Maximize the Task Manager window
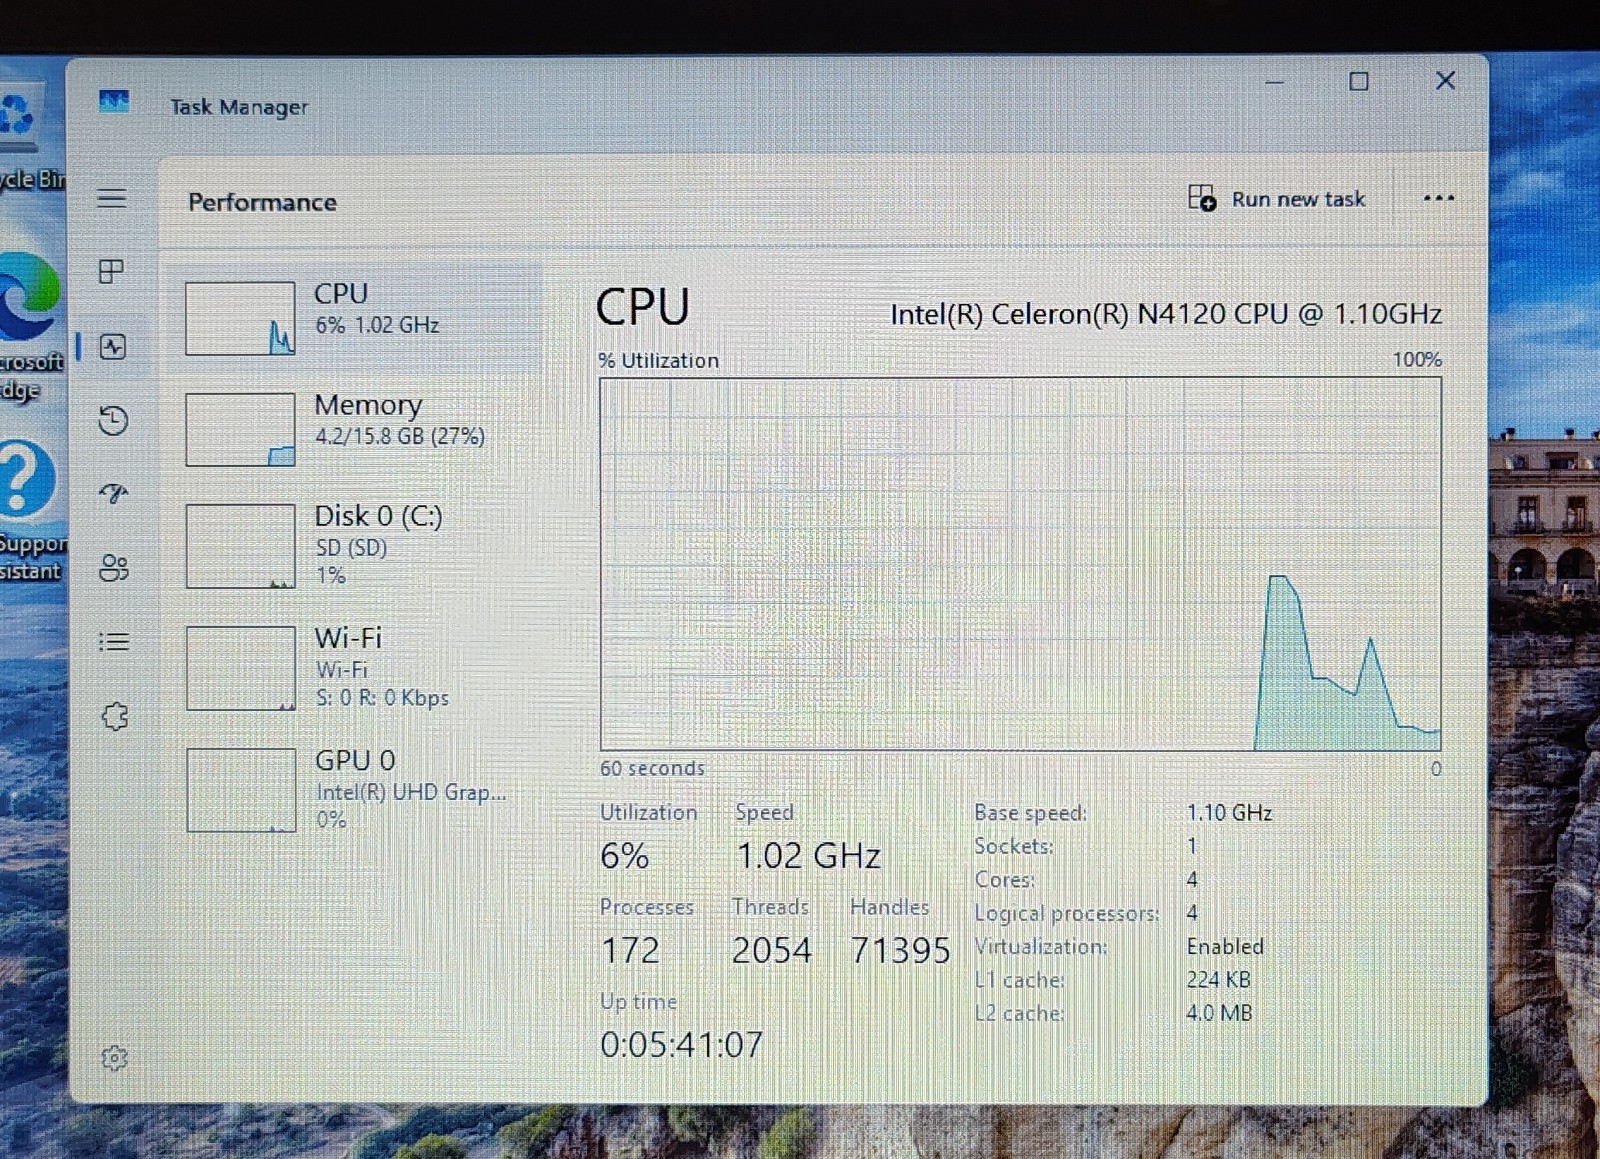The width and height of the screenshot is (1600, 1159). 1359,81
